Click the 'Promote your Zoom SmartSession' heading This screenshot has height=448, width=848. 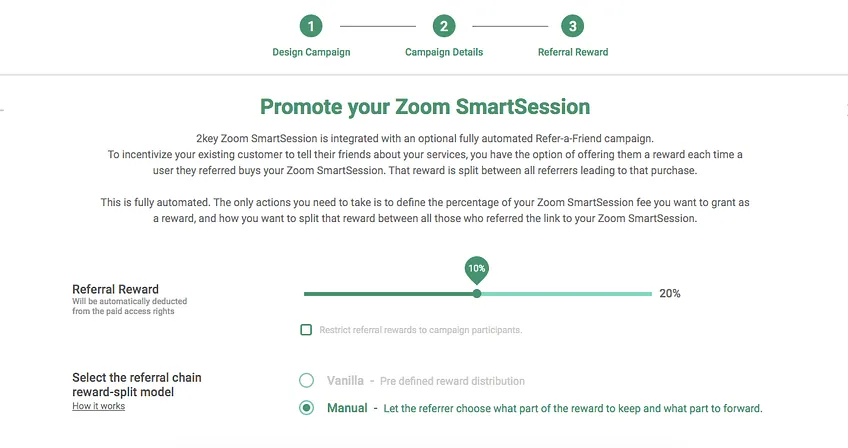pos(425,107)
